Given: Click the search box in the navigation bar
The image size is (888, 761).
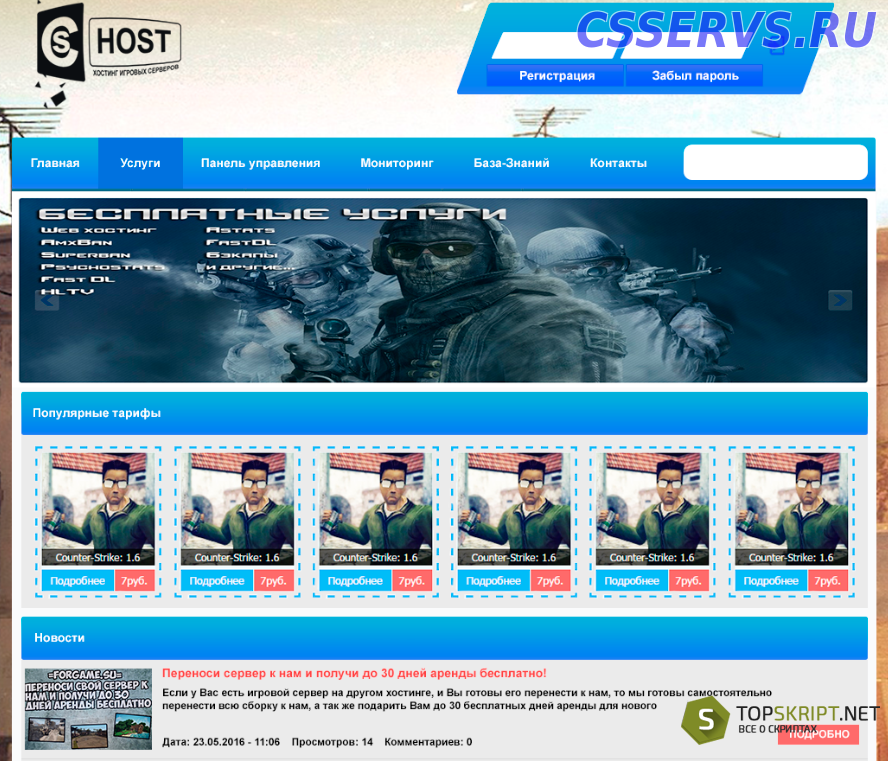Looking at the screenshot, I should [775, 163].
